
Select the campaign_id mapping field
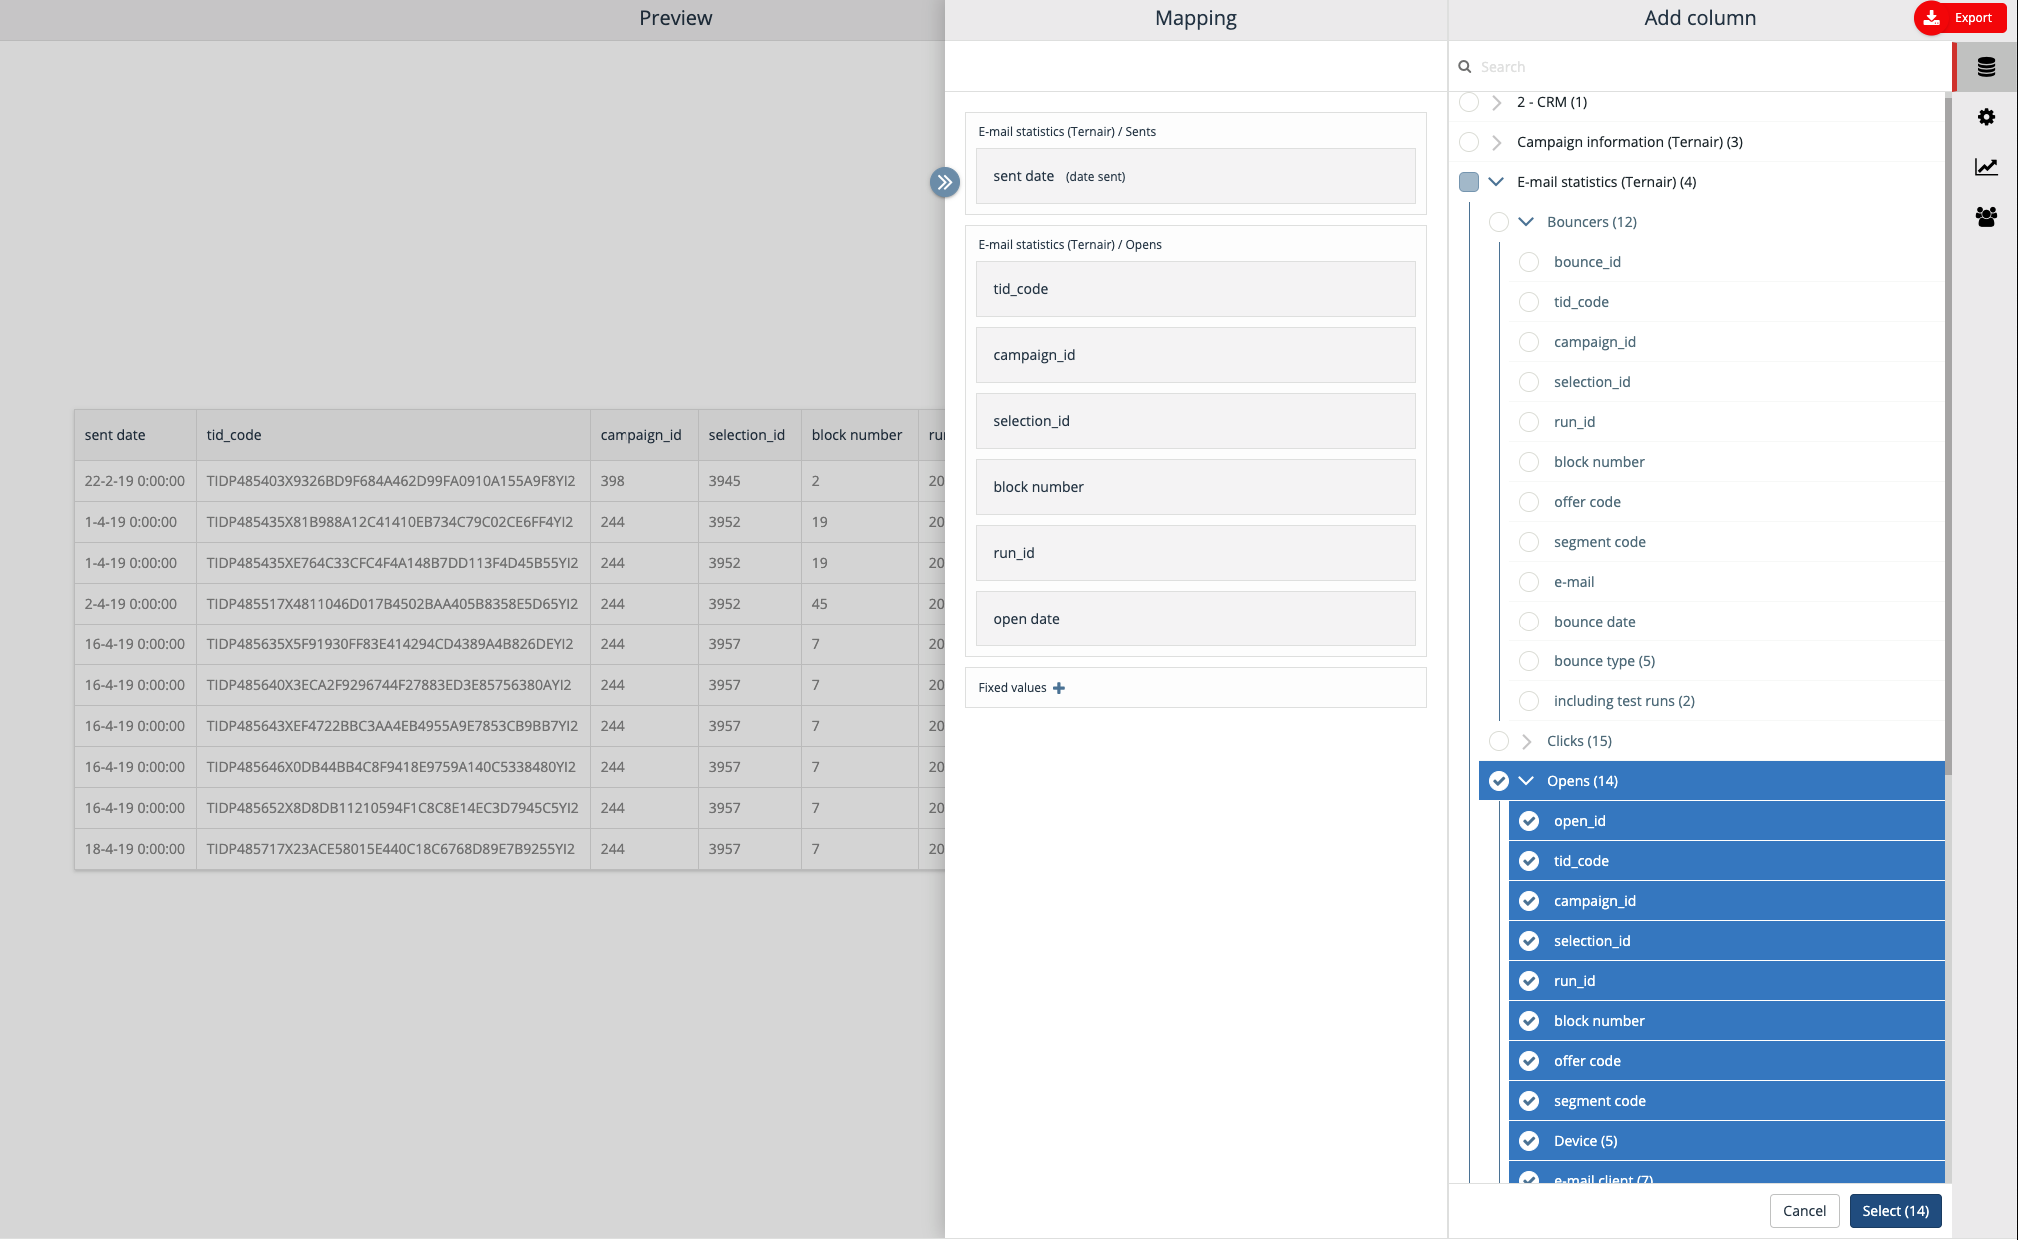[1195, 355]
